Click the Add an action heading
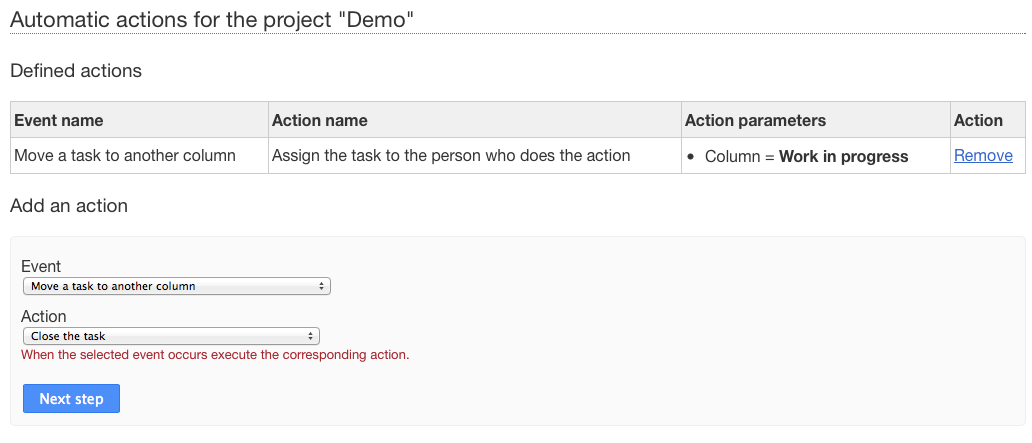 coord(69,206)
